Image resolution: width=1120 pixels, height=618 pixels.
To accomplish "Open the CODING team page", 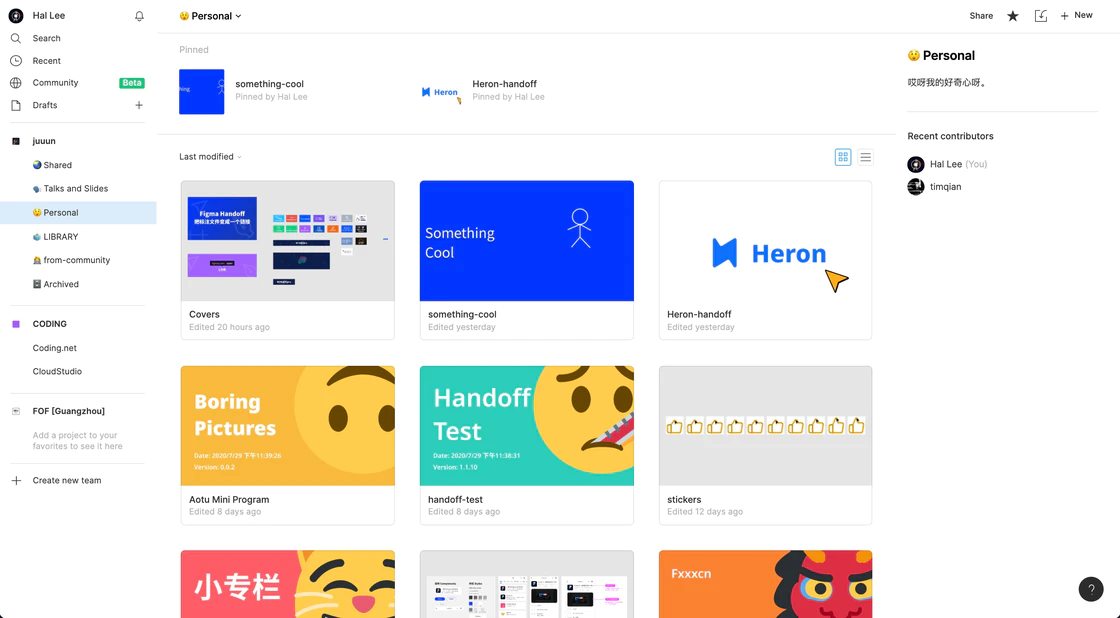I will 49,324.
